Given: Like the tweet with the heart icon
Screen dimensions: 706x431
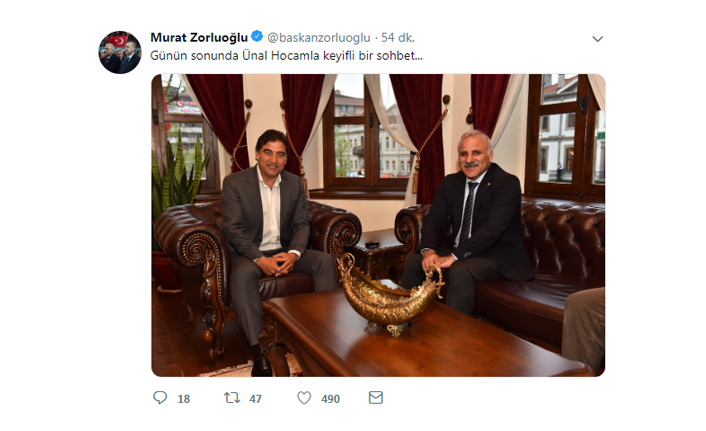Looking at the screenshot, I should [304, 398].
